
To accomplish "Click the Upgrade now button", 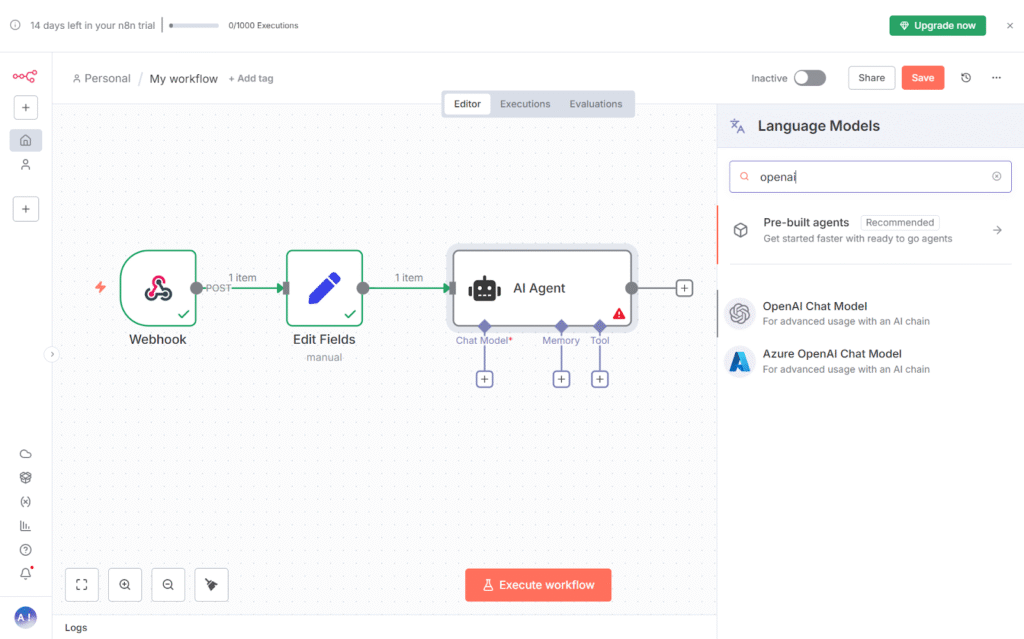I will (937, 26).
